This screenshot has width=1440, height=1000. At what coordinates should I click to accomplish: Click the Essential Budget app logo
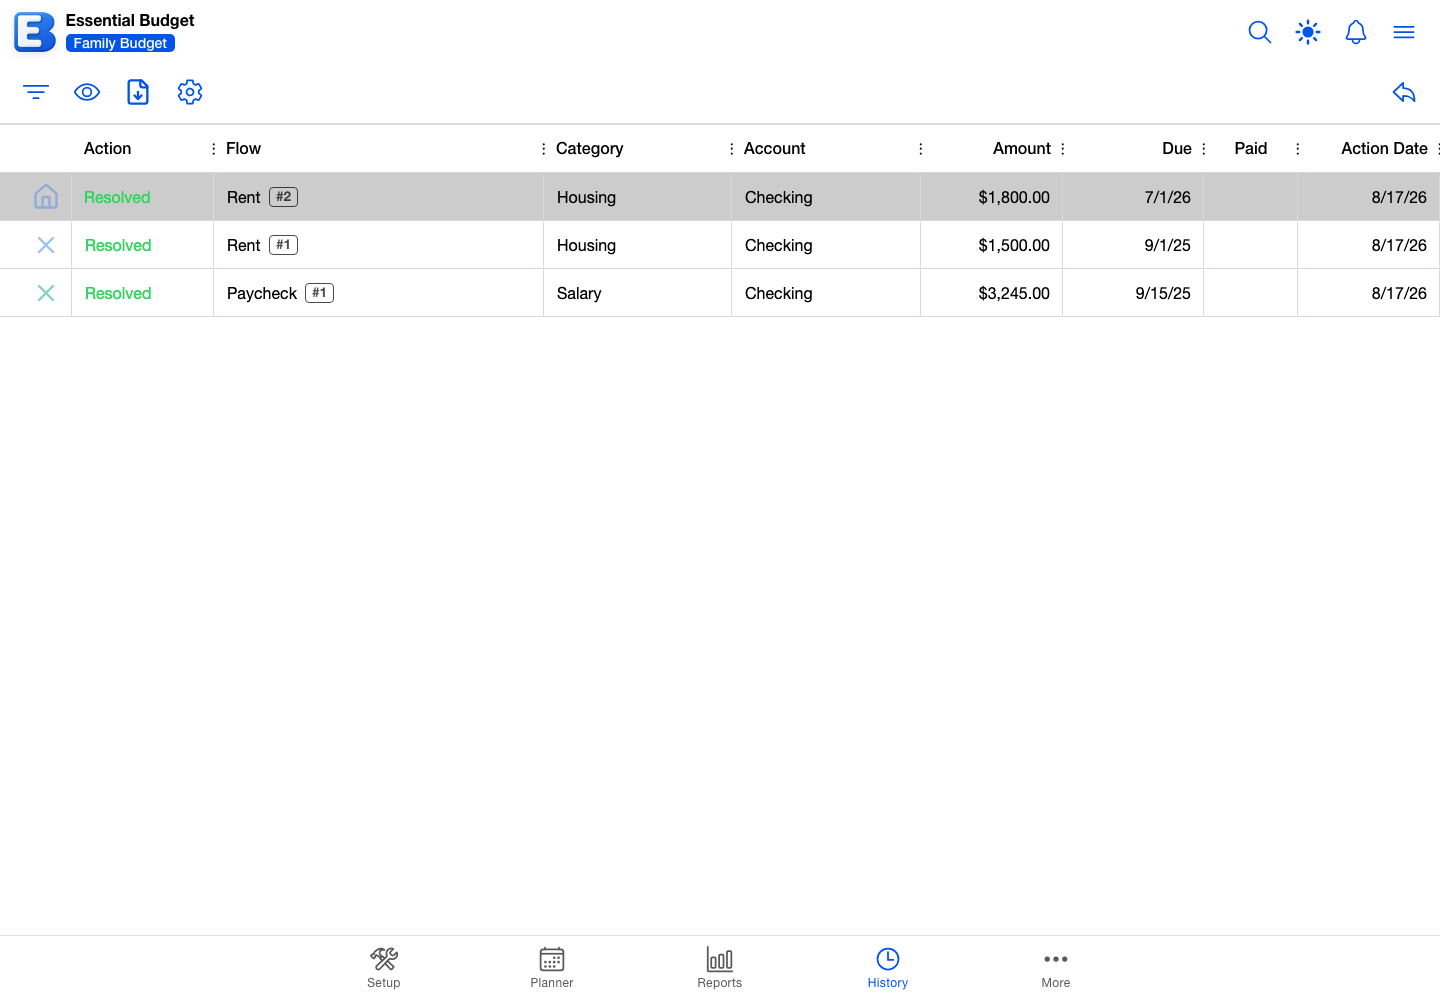(x=34, y=32)
